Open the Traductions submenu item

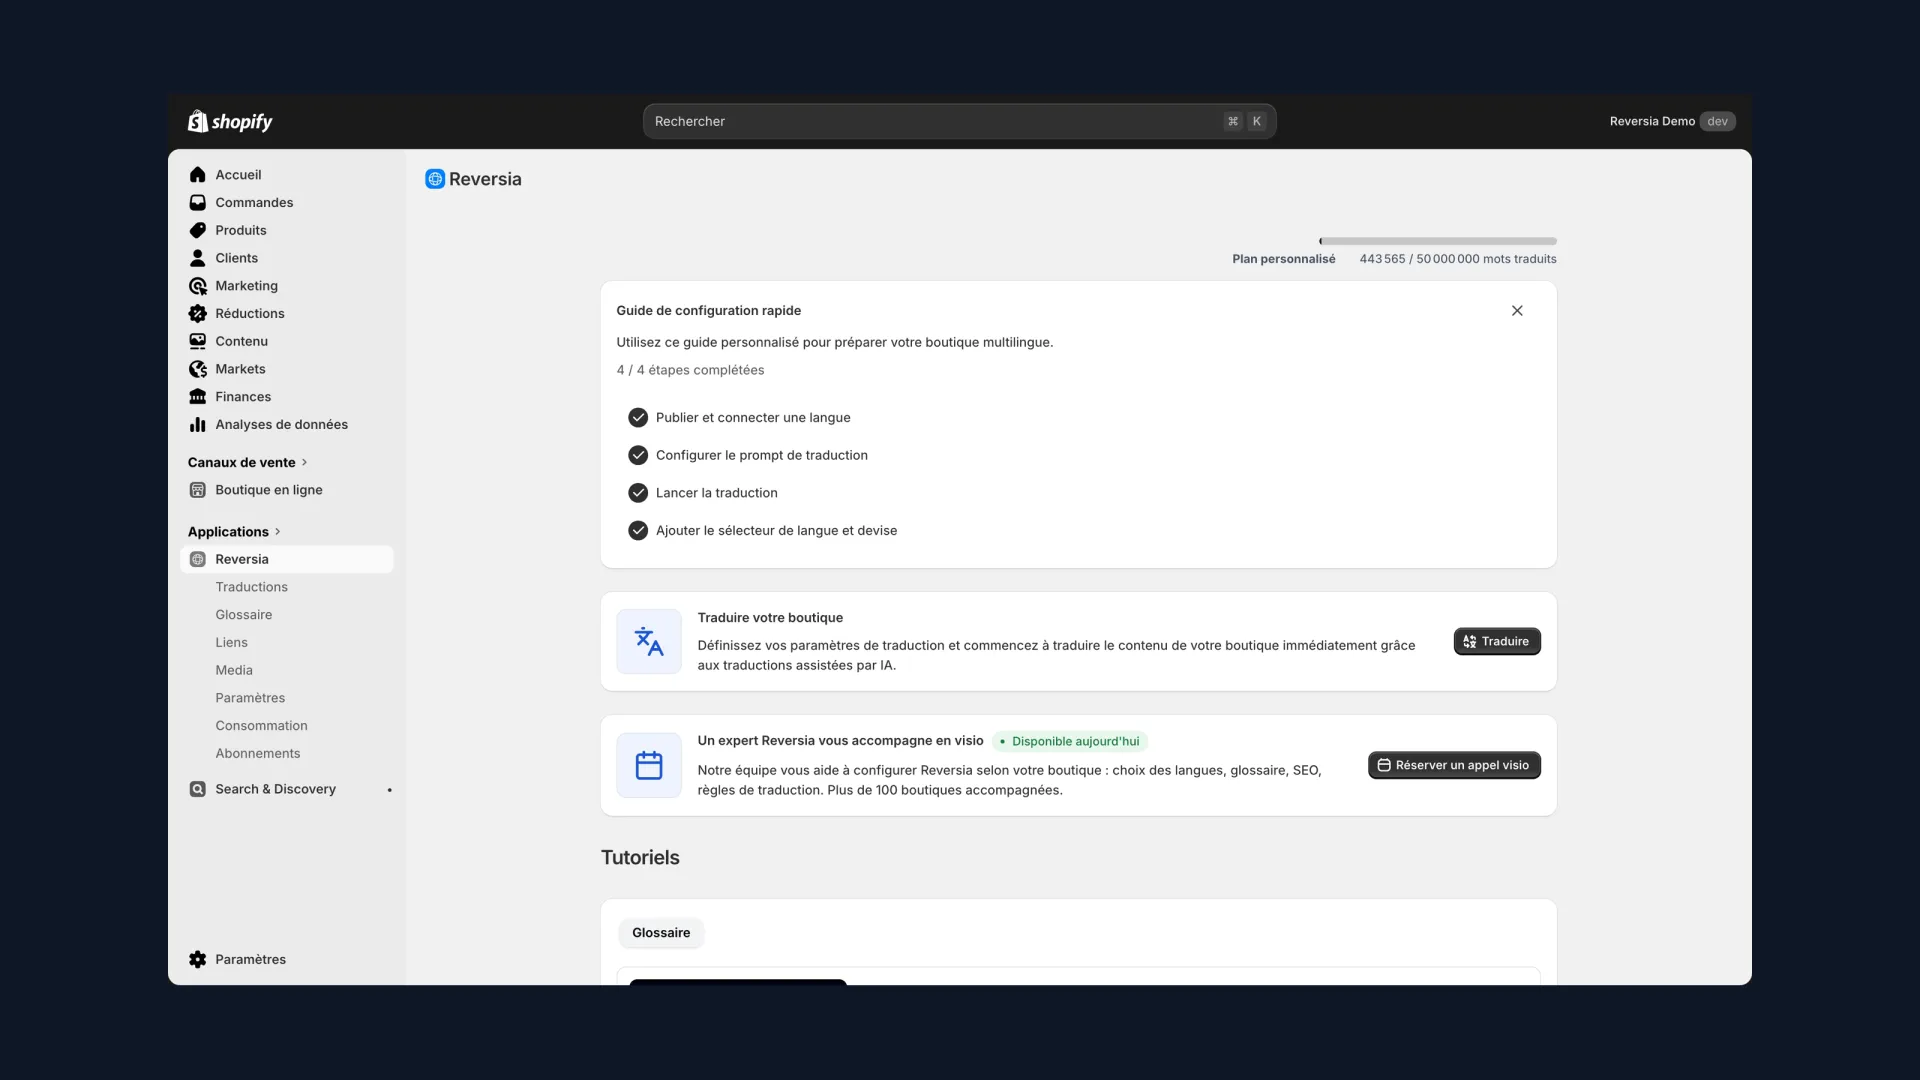(251, 587)
